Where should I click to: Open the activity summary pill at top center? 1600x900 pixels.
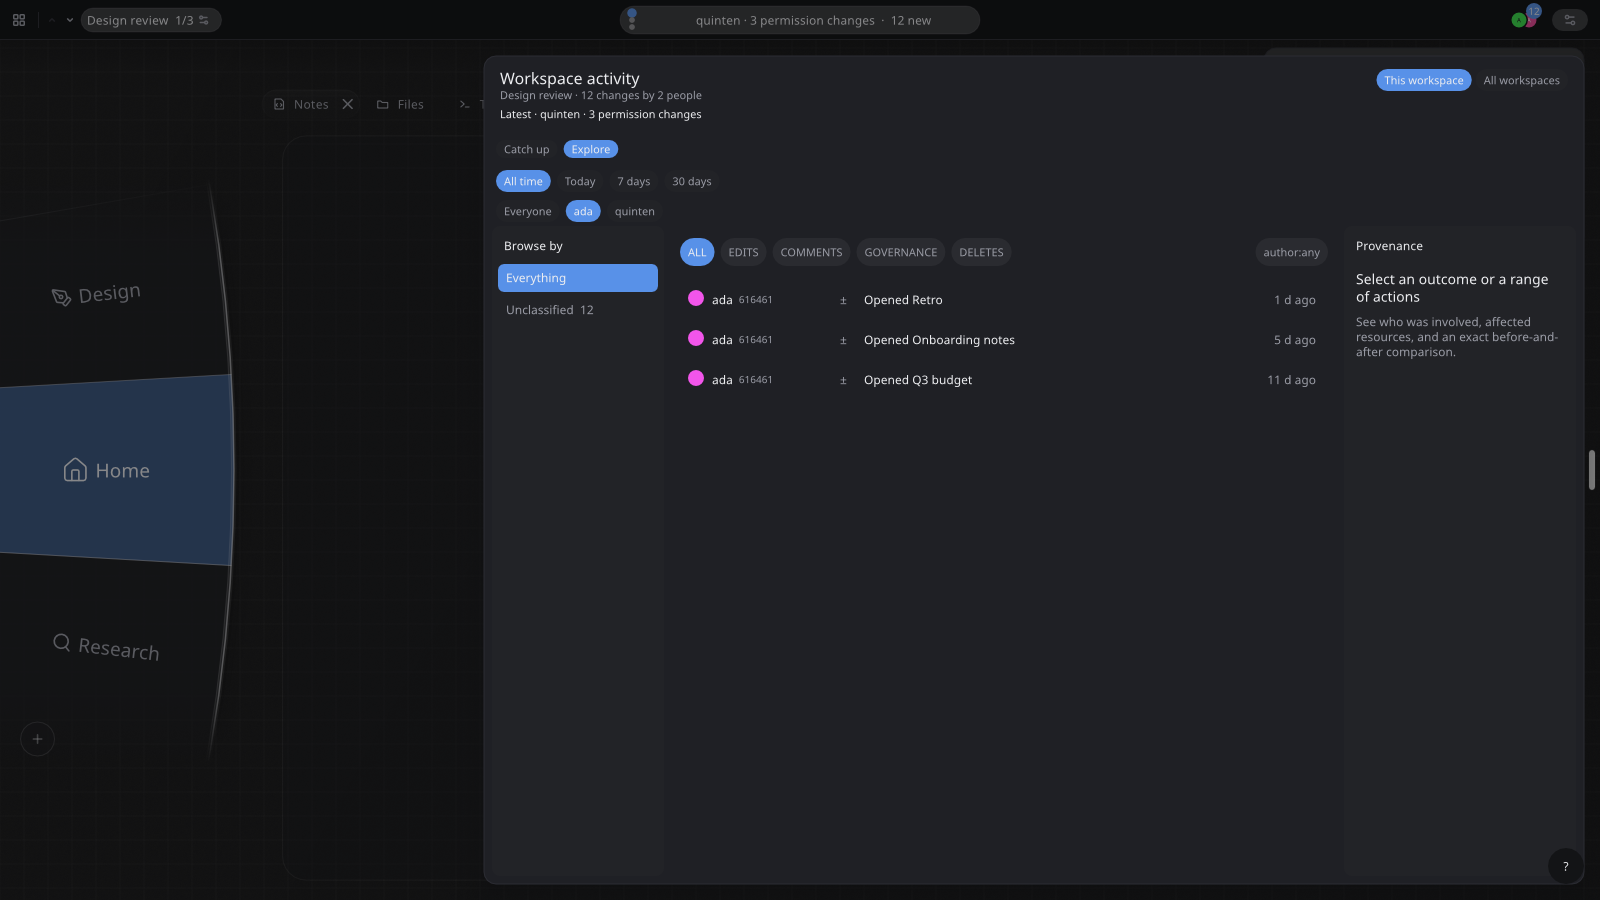point(800,20)
